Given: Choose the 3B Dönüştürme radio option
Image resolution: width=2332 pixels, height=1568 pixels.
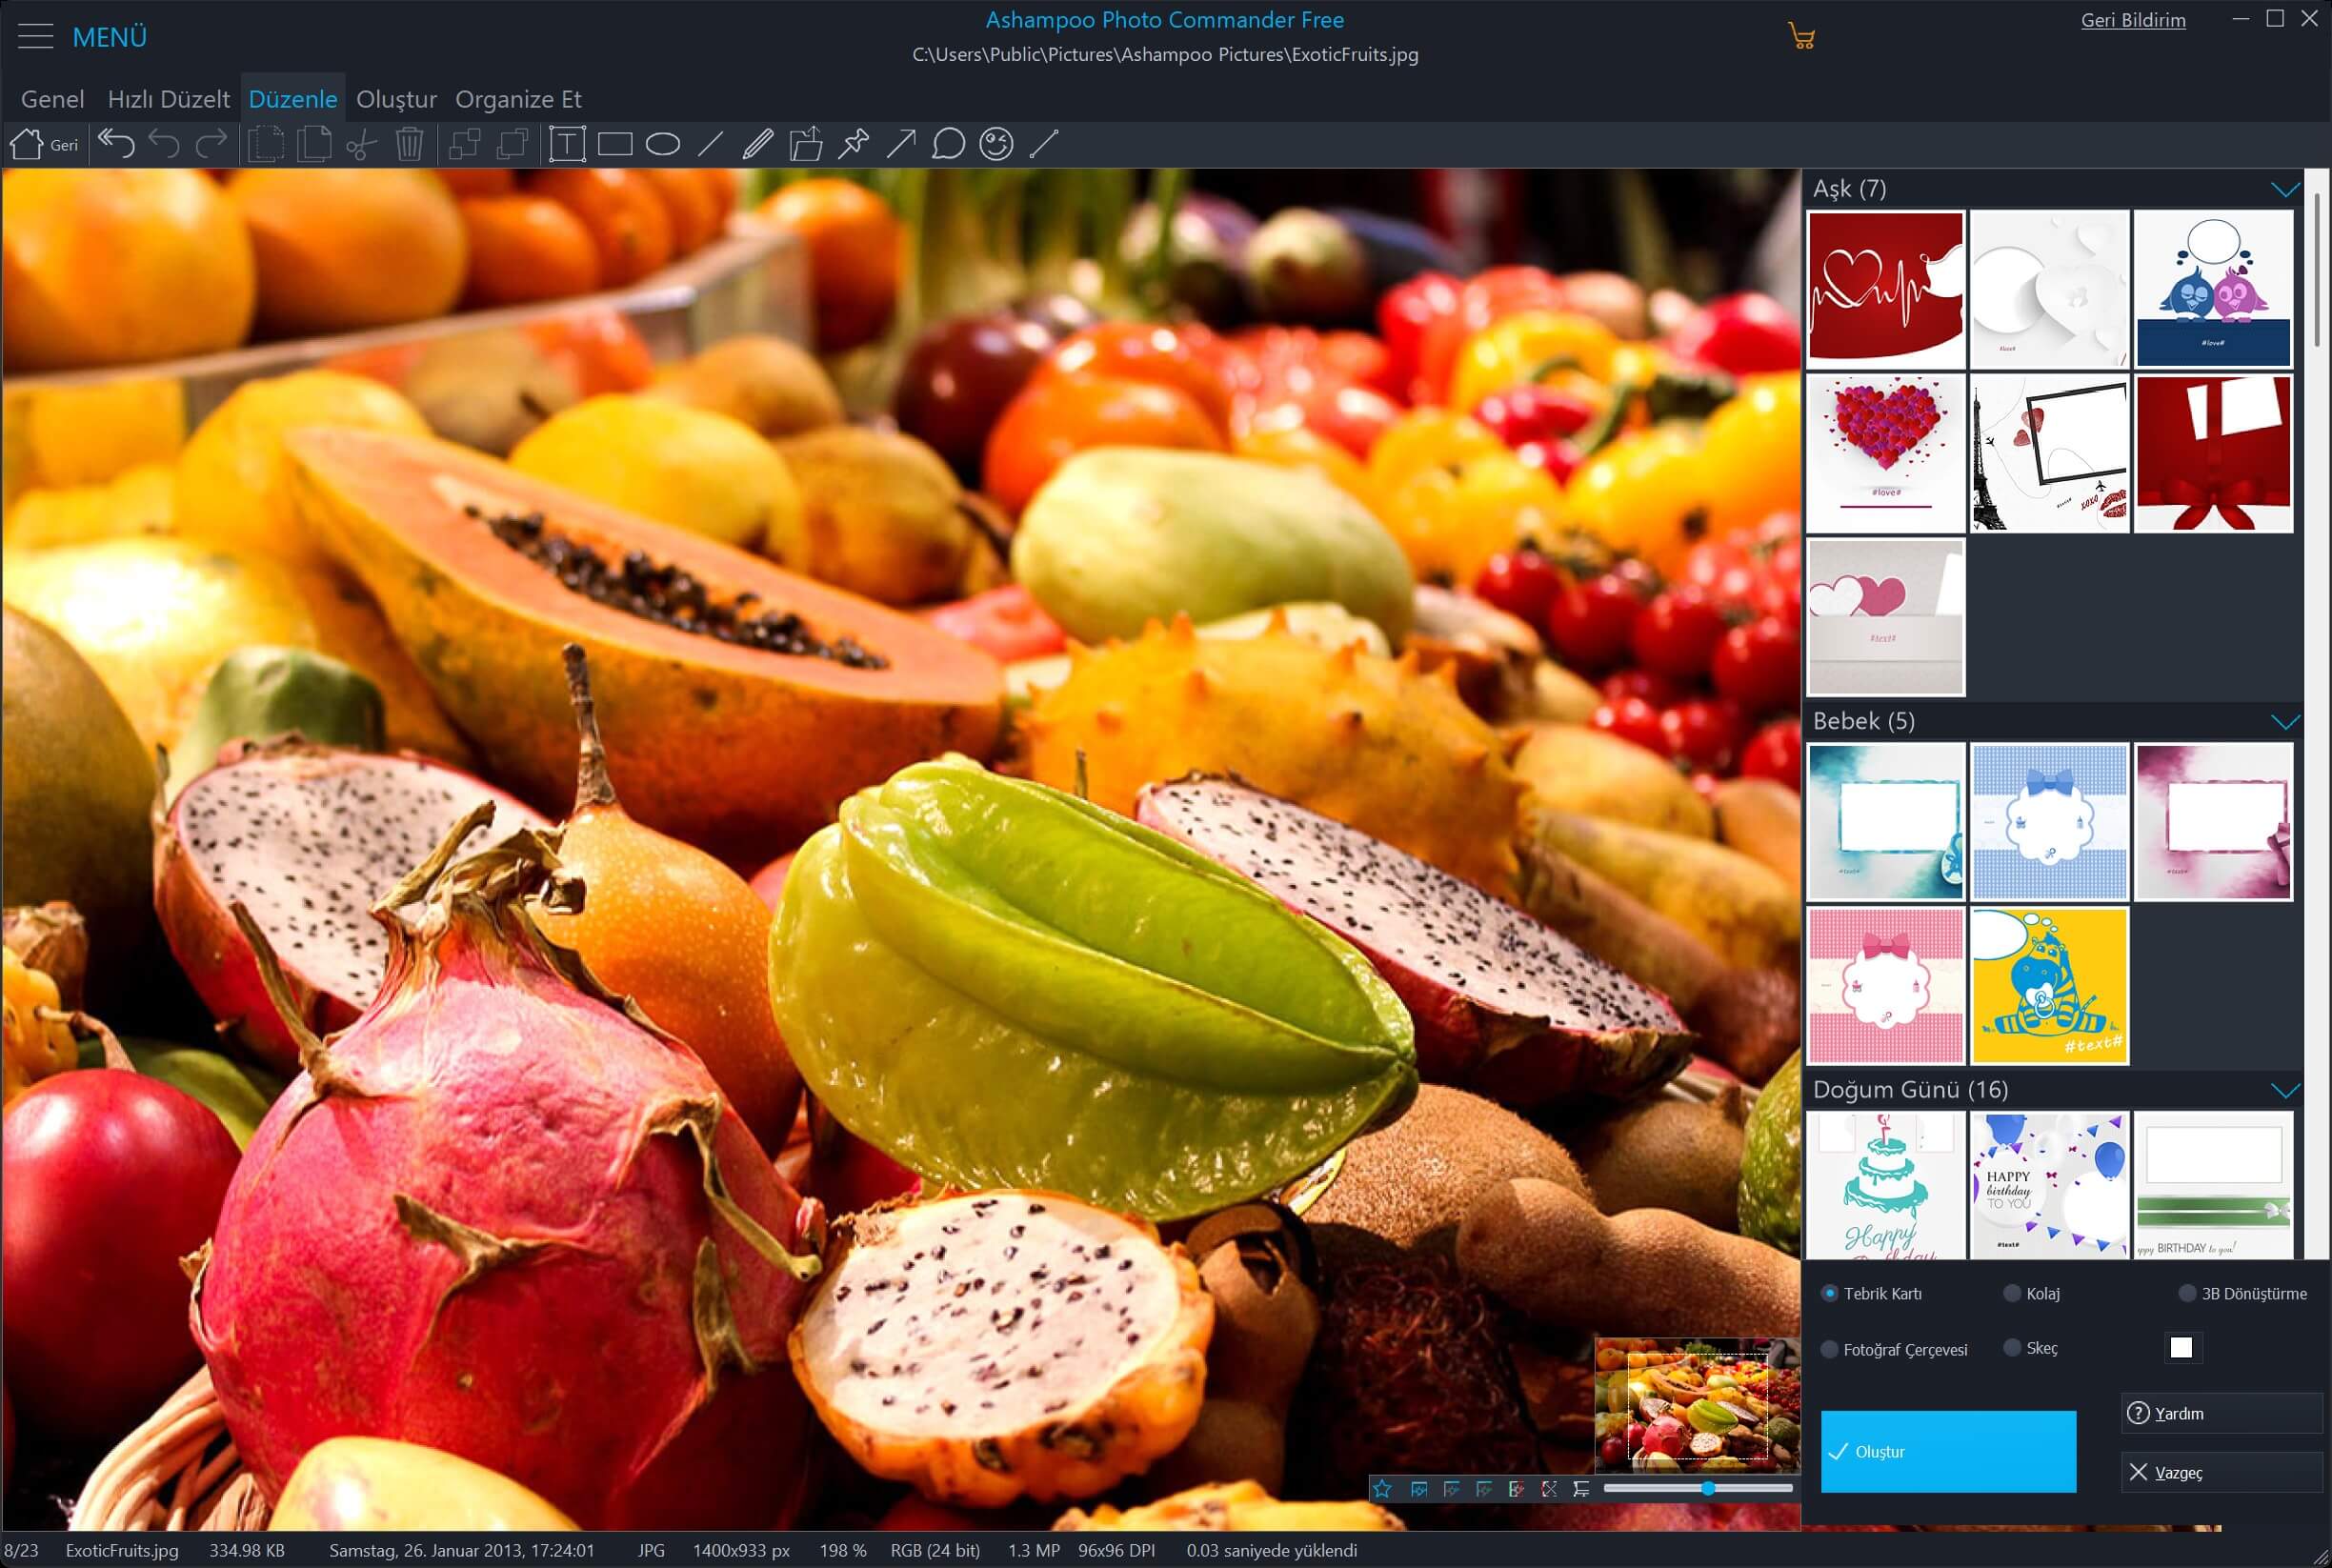Looking at the screenshot, I should (2187, 1293).
